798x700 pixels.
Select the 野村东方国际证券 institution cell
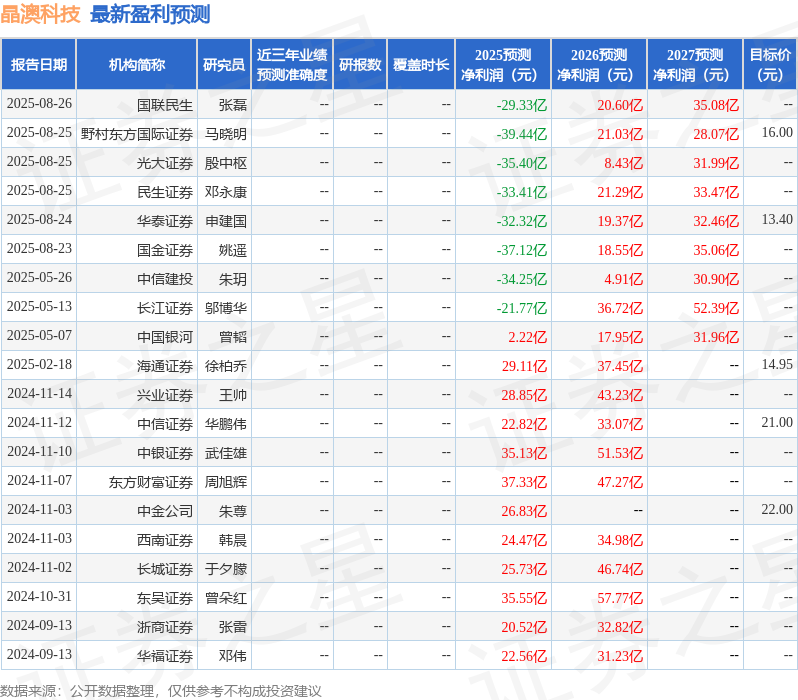click(x=137, y=134)
